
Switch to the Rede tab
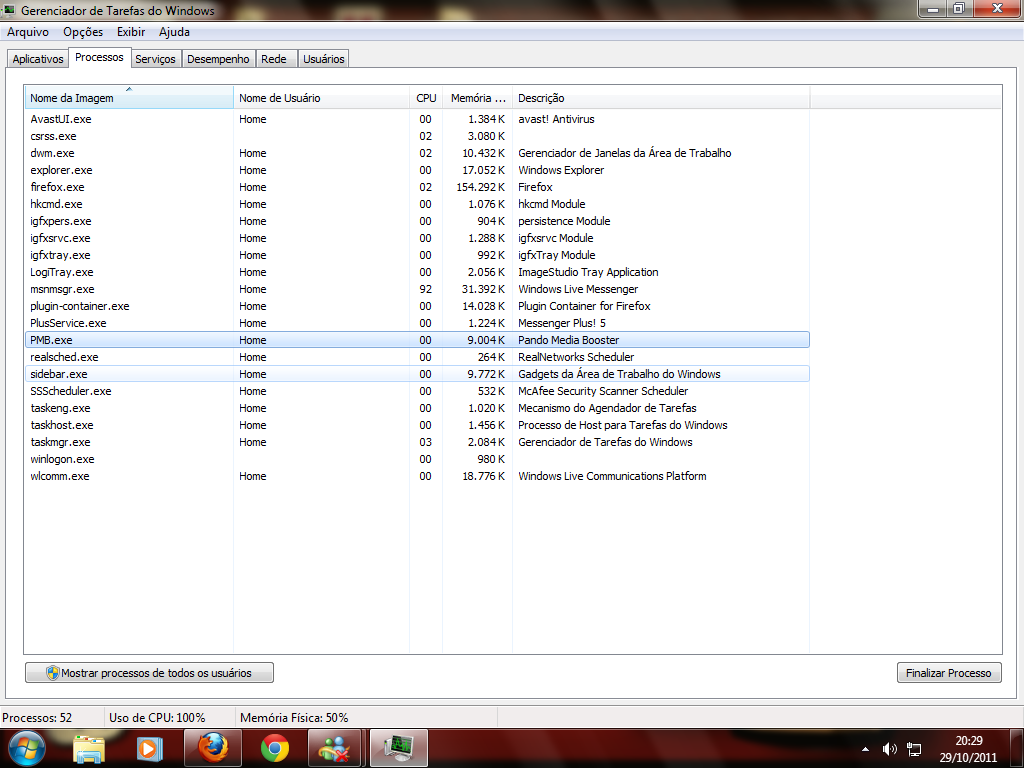click(x=274, y=59)
